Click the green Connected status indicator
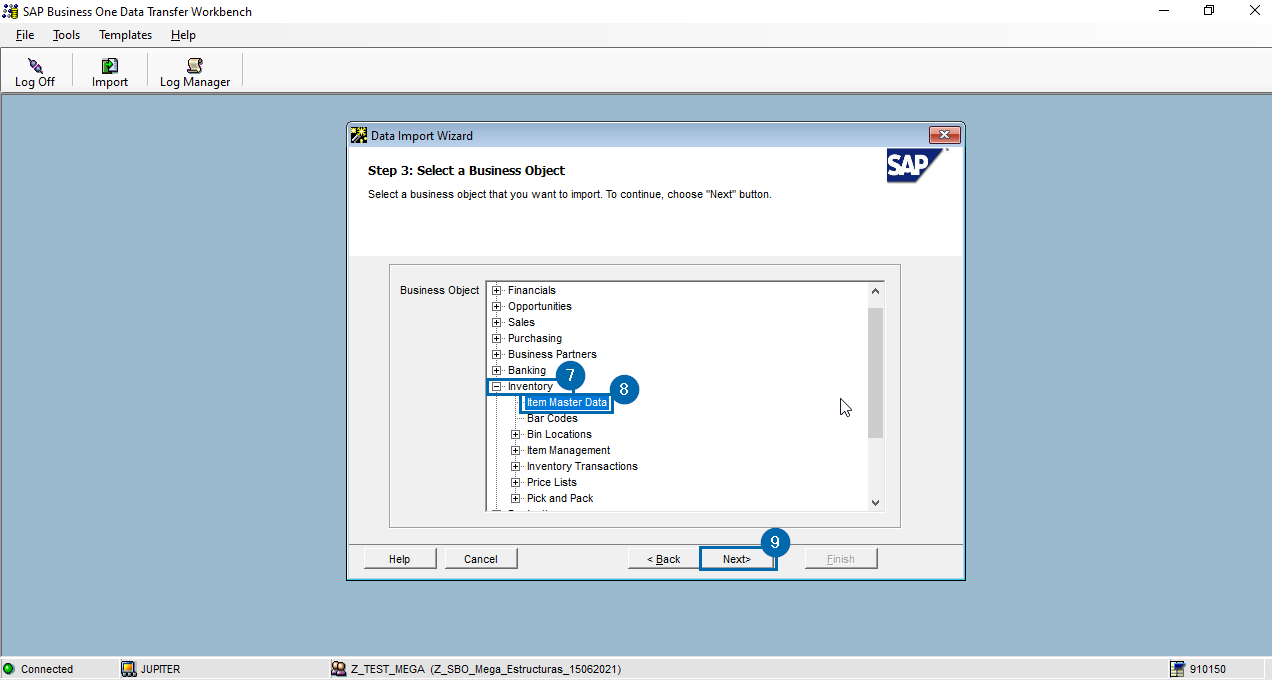Image resolution: width=1272 pixels, height=680 pixels. [9, 669]
